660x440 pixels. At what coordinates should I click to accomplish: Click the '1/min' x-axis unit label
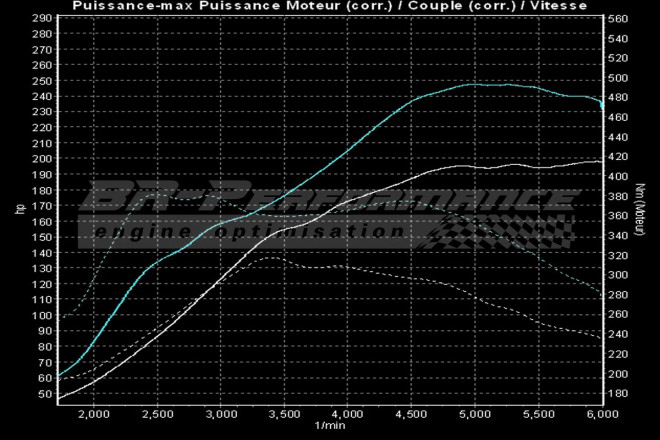[x=328, y=426]
